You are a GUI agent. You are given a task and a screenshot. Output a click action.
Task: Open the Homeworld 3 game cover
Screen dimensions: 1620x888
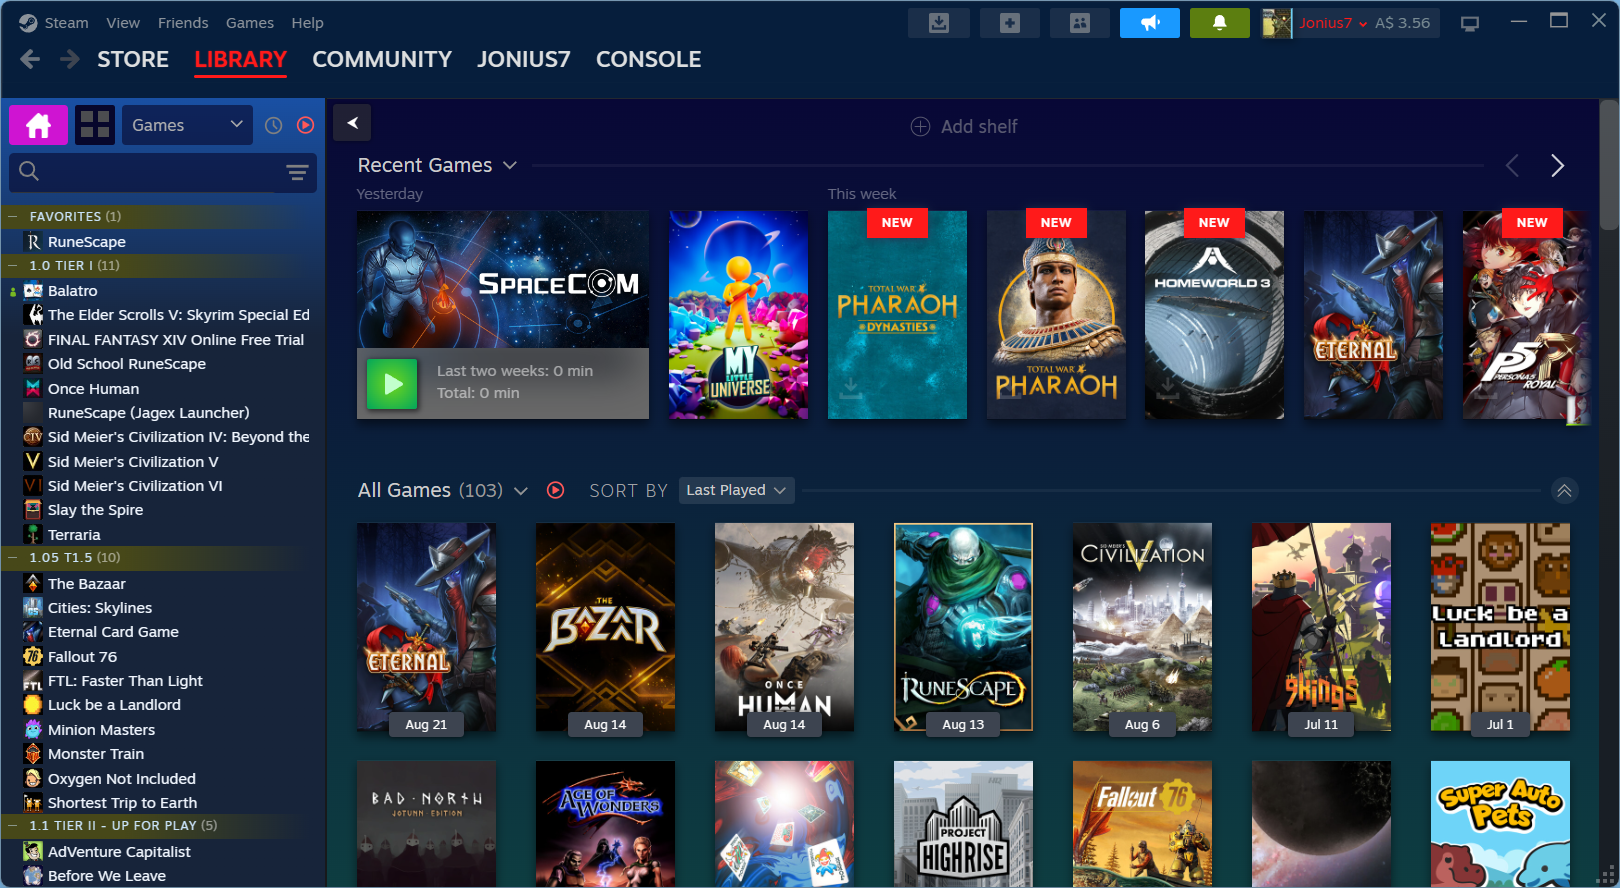tap(1214, 315)
